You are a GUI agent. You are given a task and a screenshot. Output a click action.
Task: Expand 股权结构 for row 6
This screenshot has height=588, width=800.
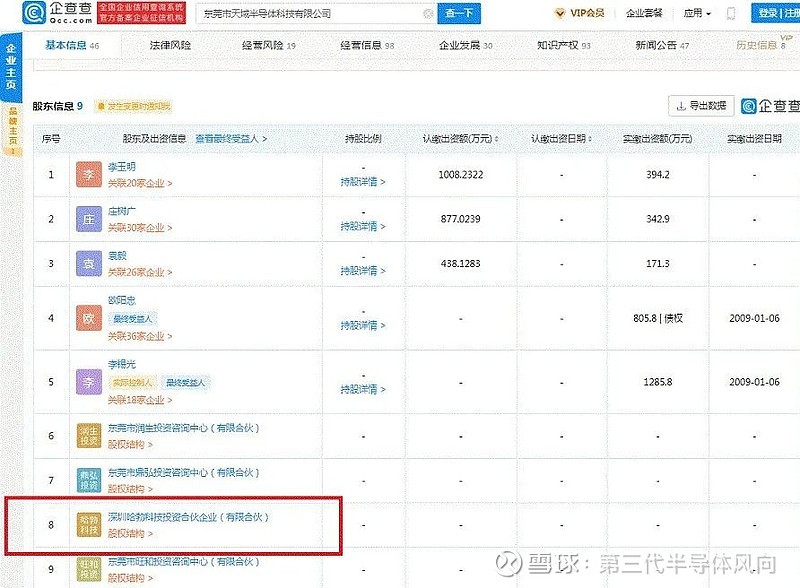pos(130,445)
